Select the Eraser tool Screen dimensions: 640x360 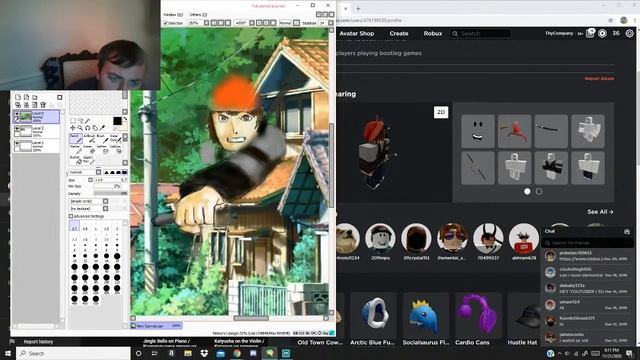pyautogui.click(x=90, y=149)
